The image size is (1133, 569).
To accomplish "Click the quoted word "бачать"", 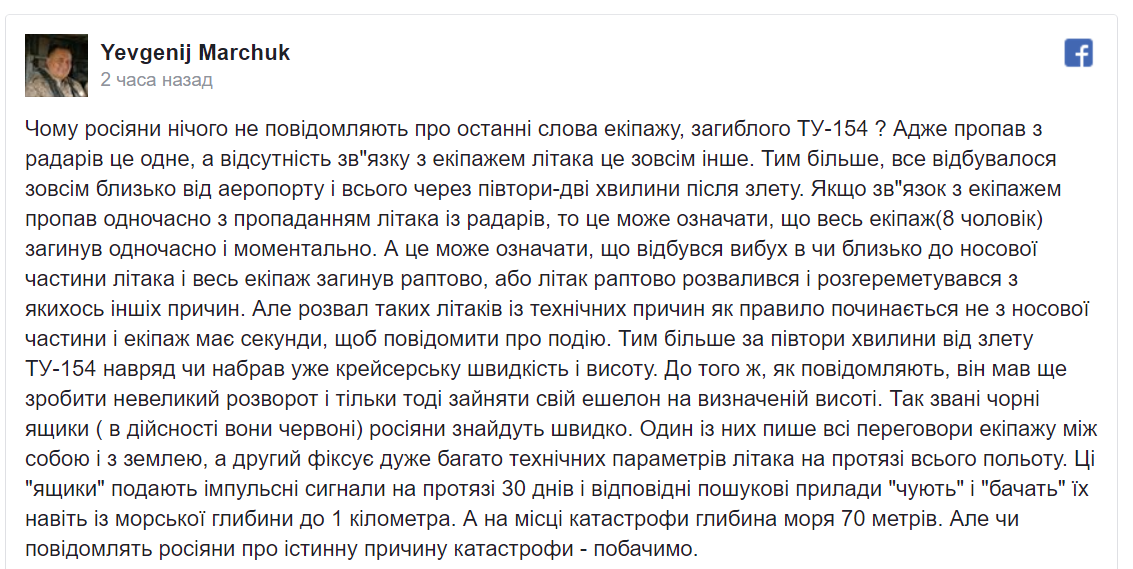I will pyautogui.click(x=1025, y=489).
